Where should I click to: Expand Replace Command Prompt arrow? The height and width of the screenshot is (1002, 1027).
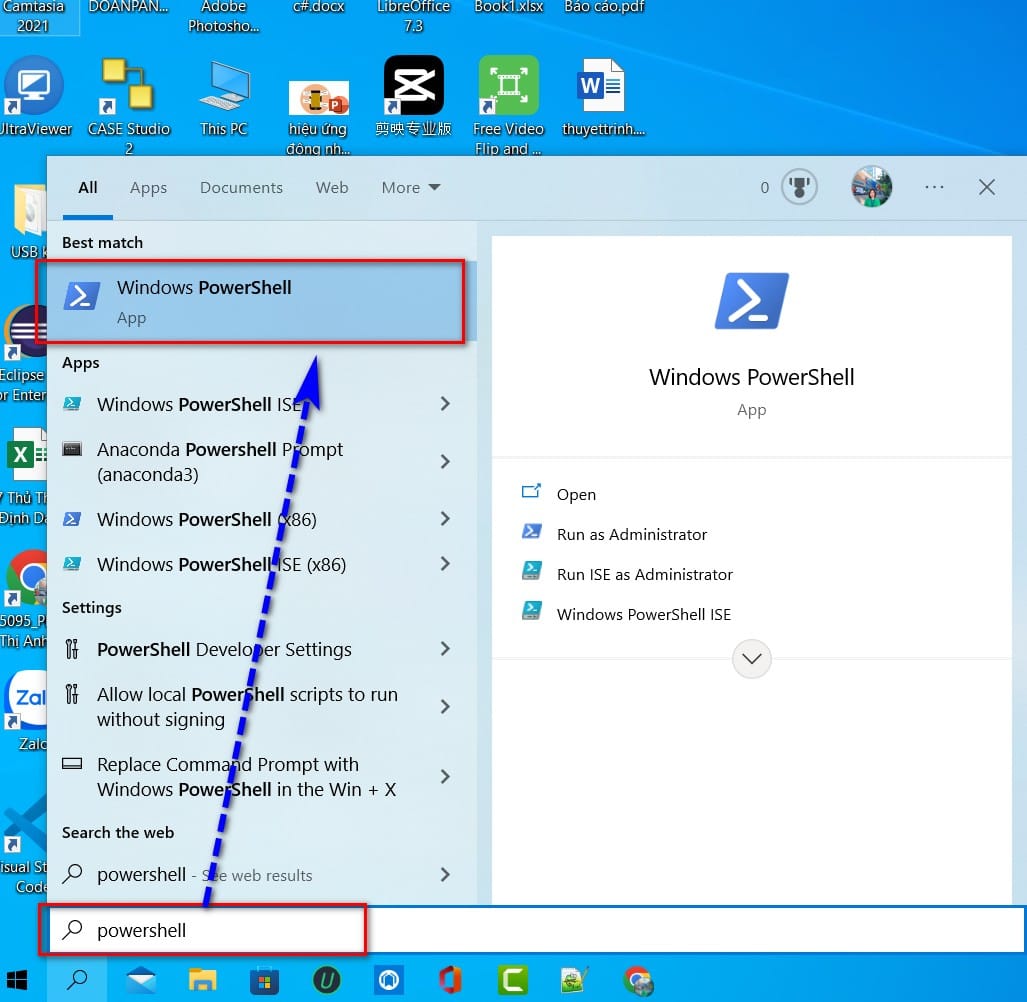tap(445, 776)
